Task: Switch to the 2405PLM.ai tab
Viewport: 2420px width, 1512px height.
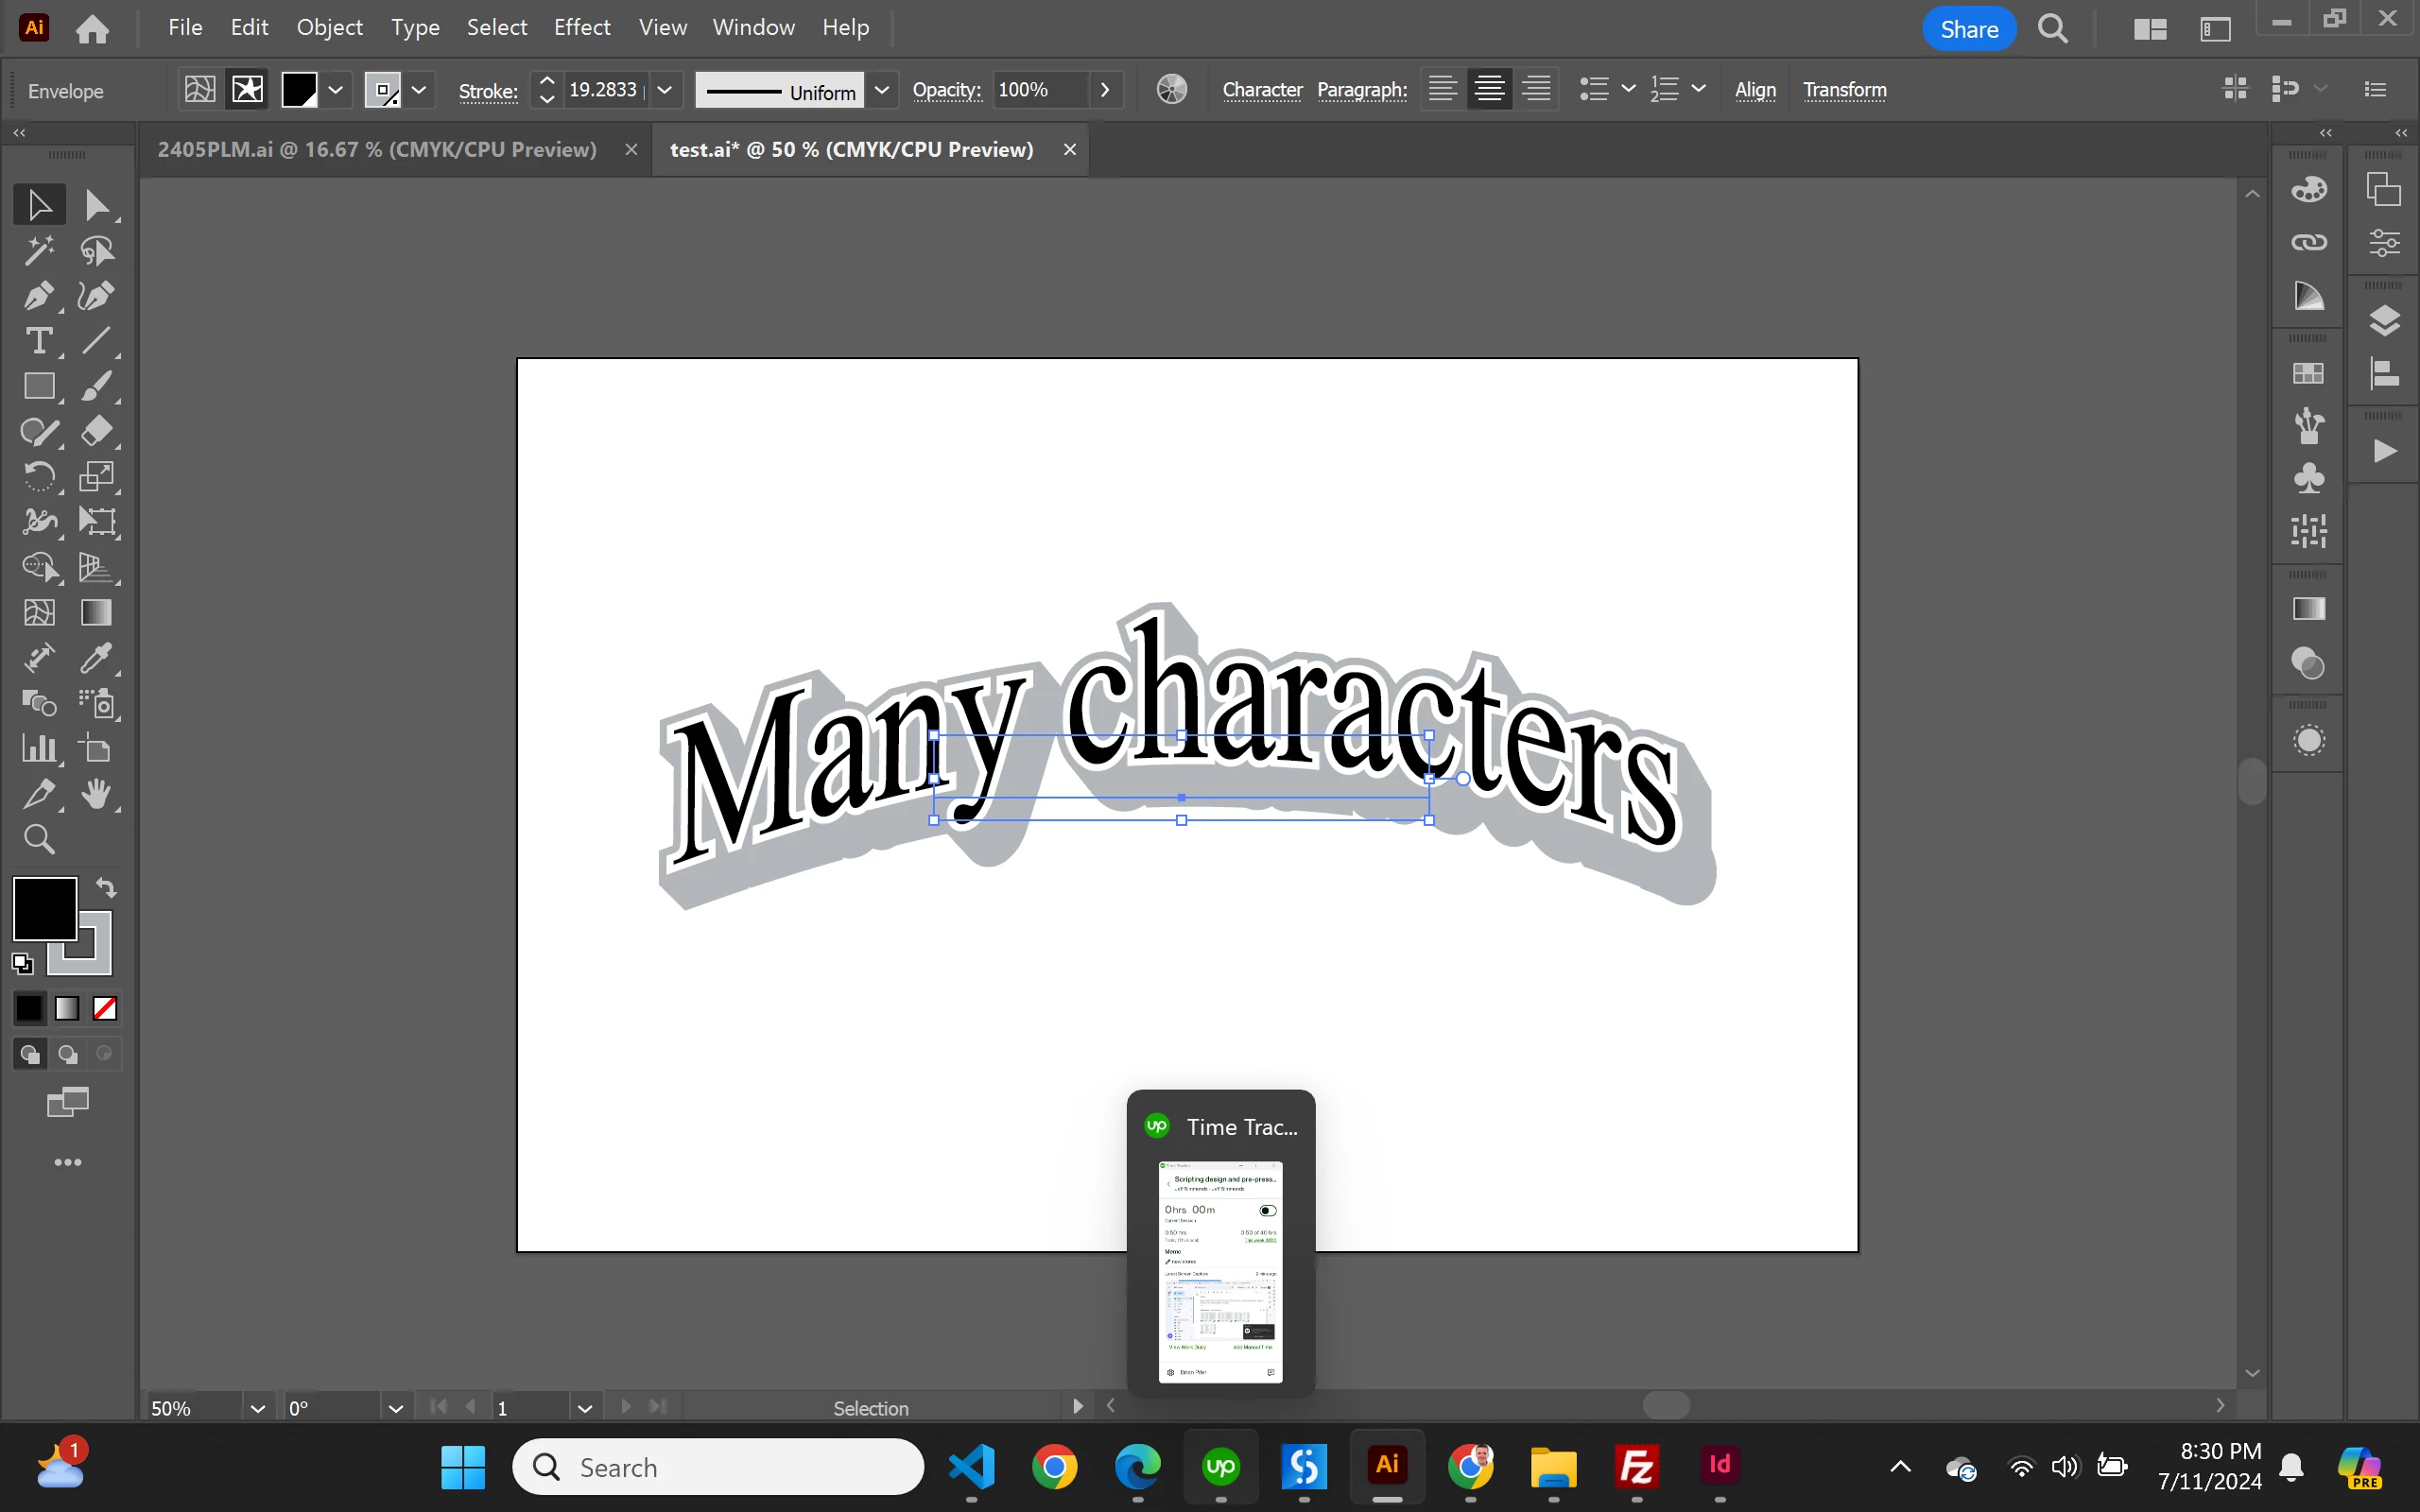Action: click(377, 149)
